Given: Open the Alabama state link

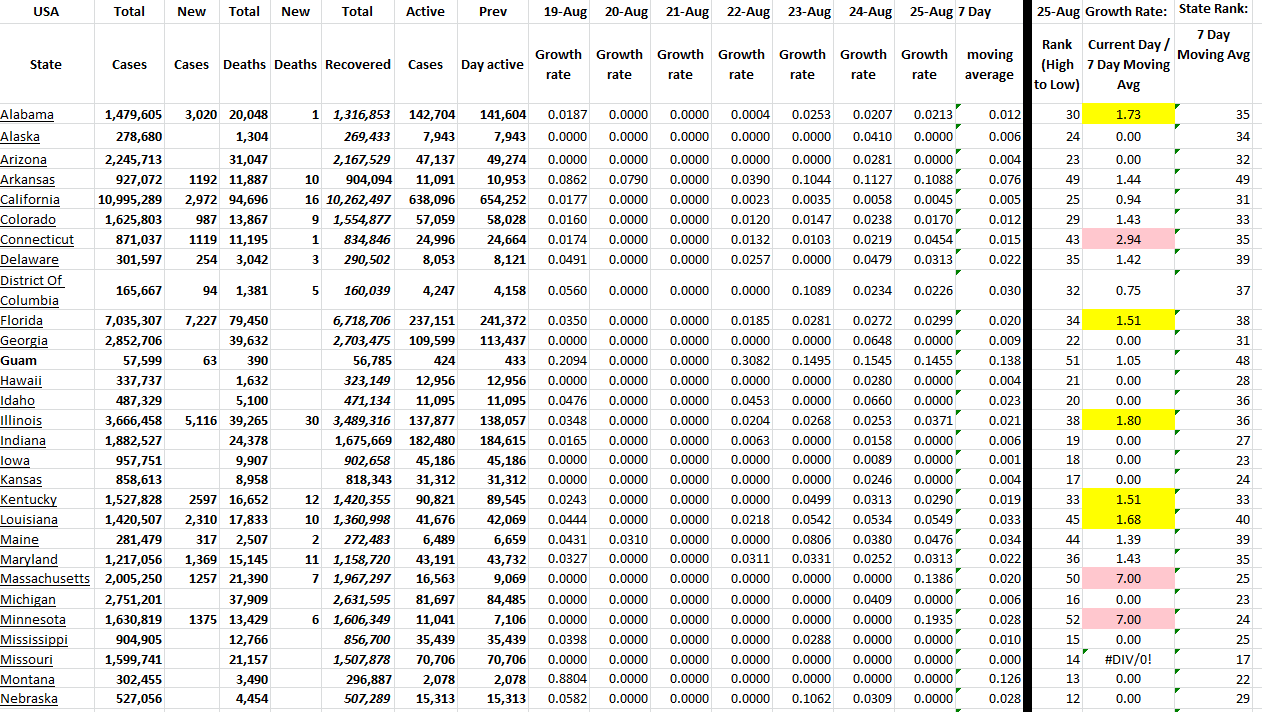Looking at the screenshot, I should coord(27,115).
